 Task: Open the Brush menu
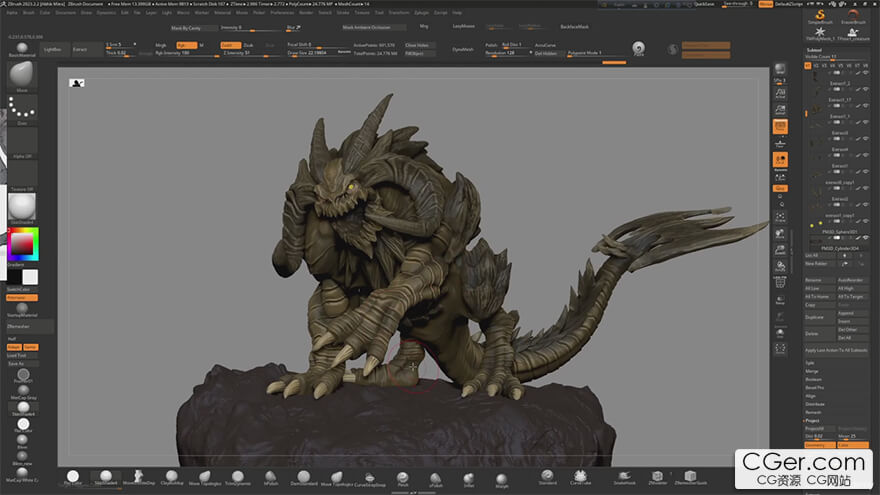click(29, 12)
